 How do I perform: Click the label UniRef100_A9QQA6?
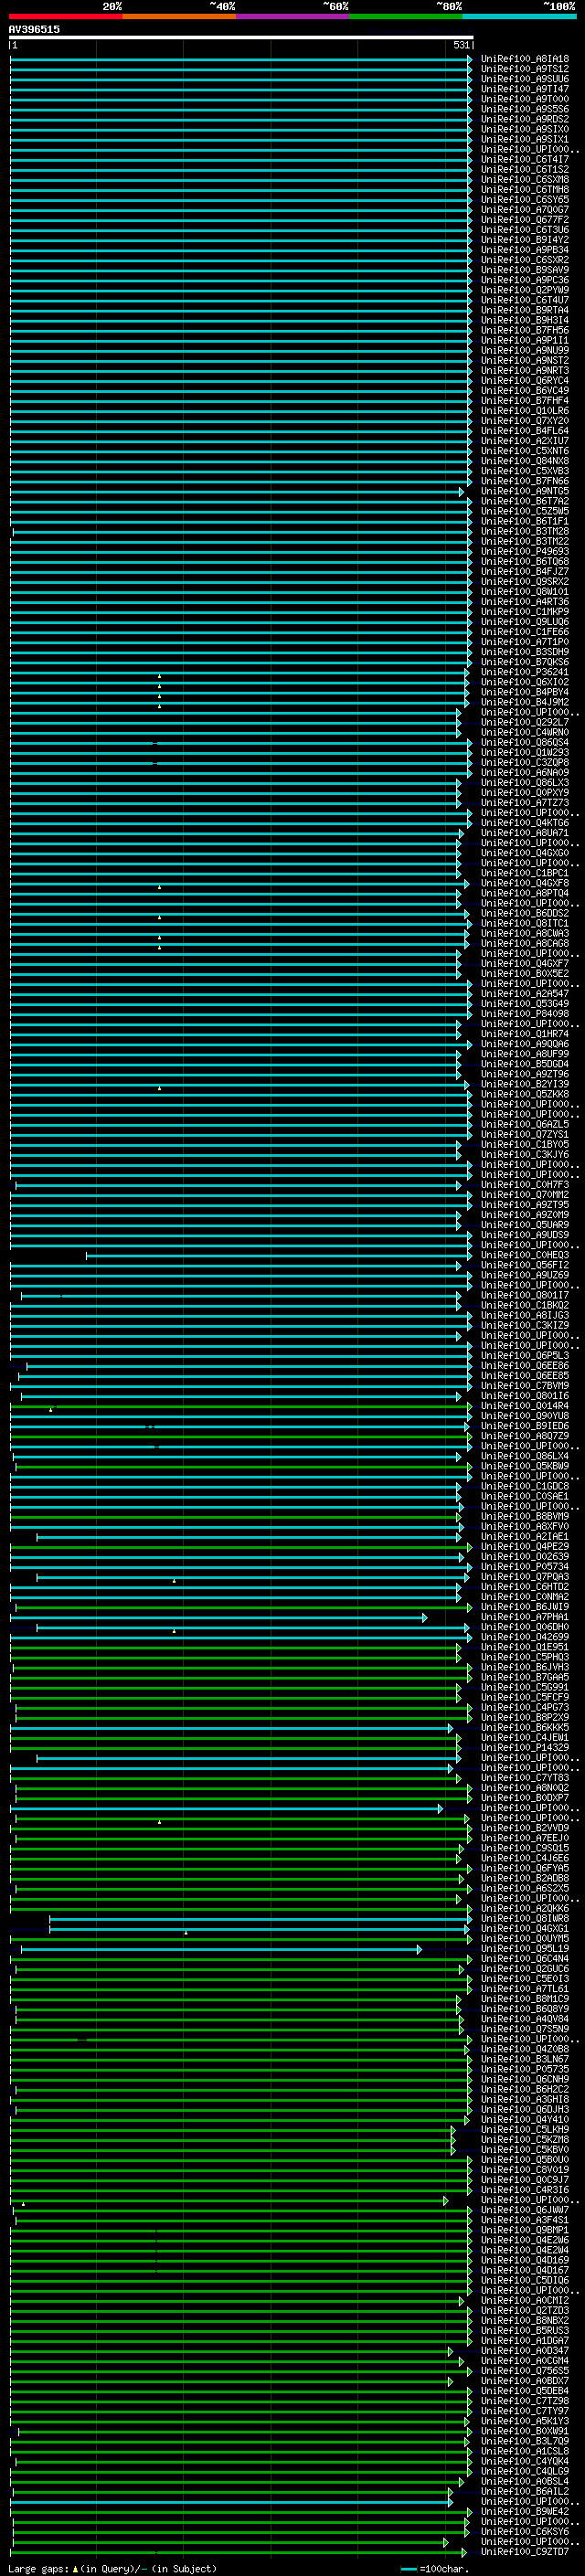pyautogui.click(x=525, y=1044)
